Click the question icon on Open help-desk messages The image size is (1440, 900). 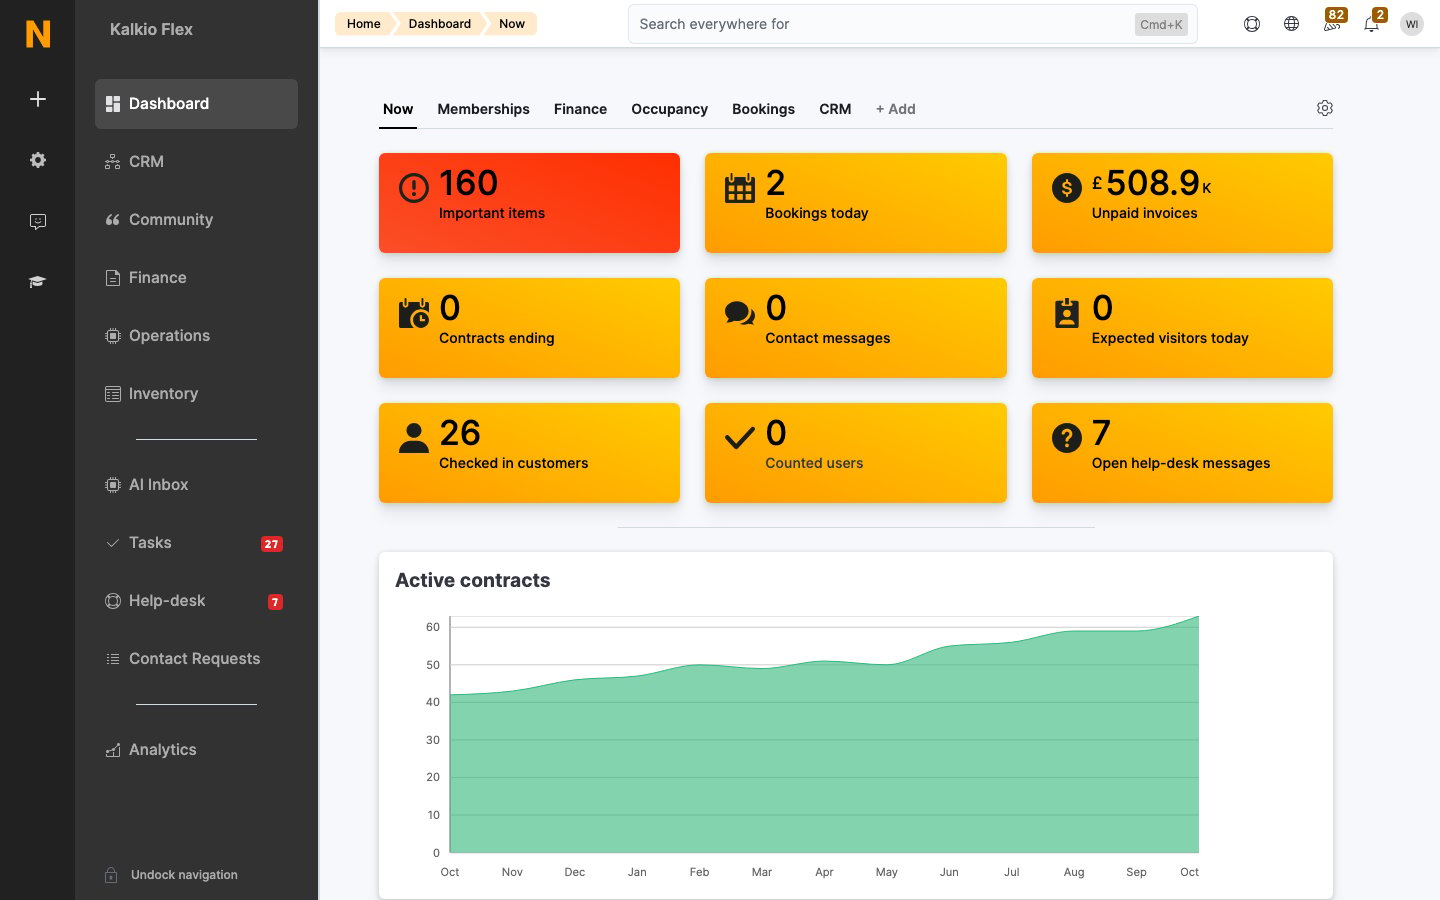[x=1067, y=438]
